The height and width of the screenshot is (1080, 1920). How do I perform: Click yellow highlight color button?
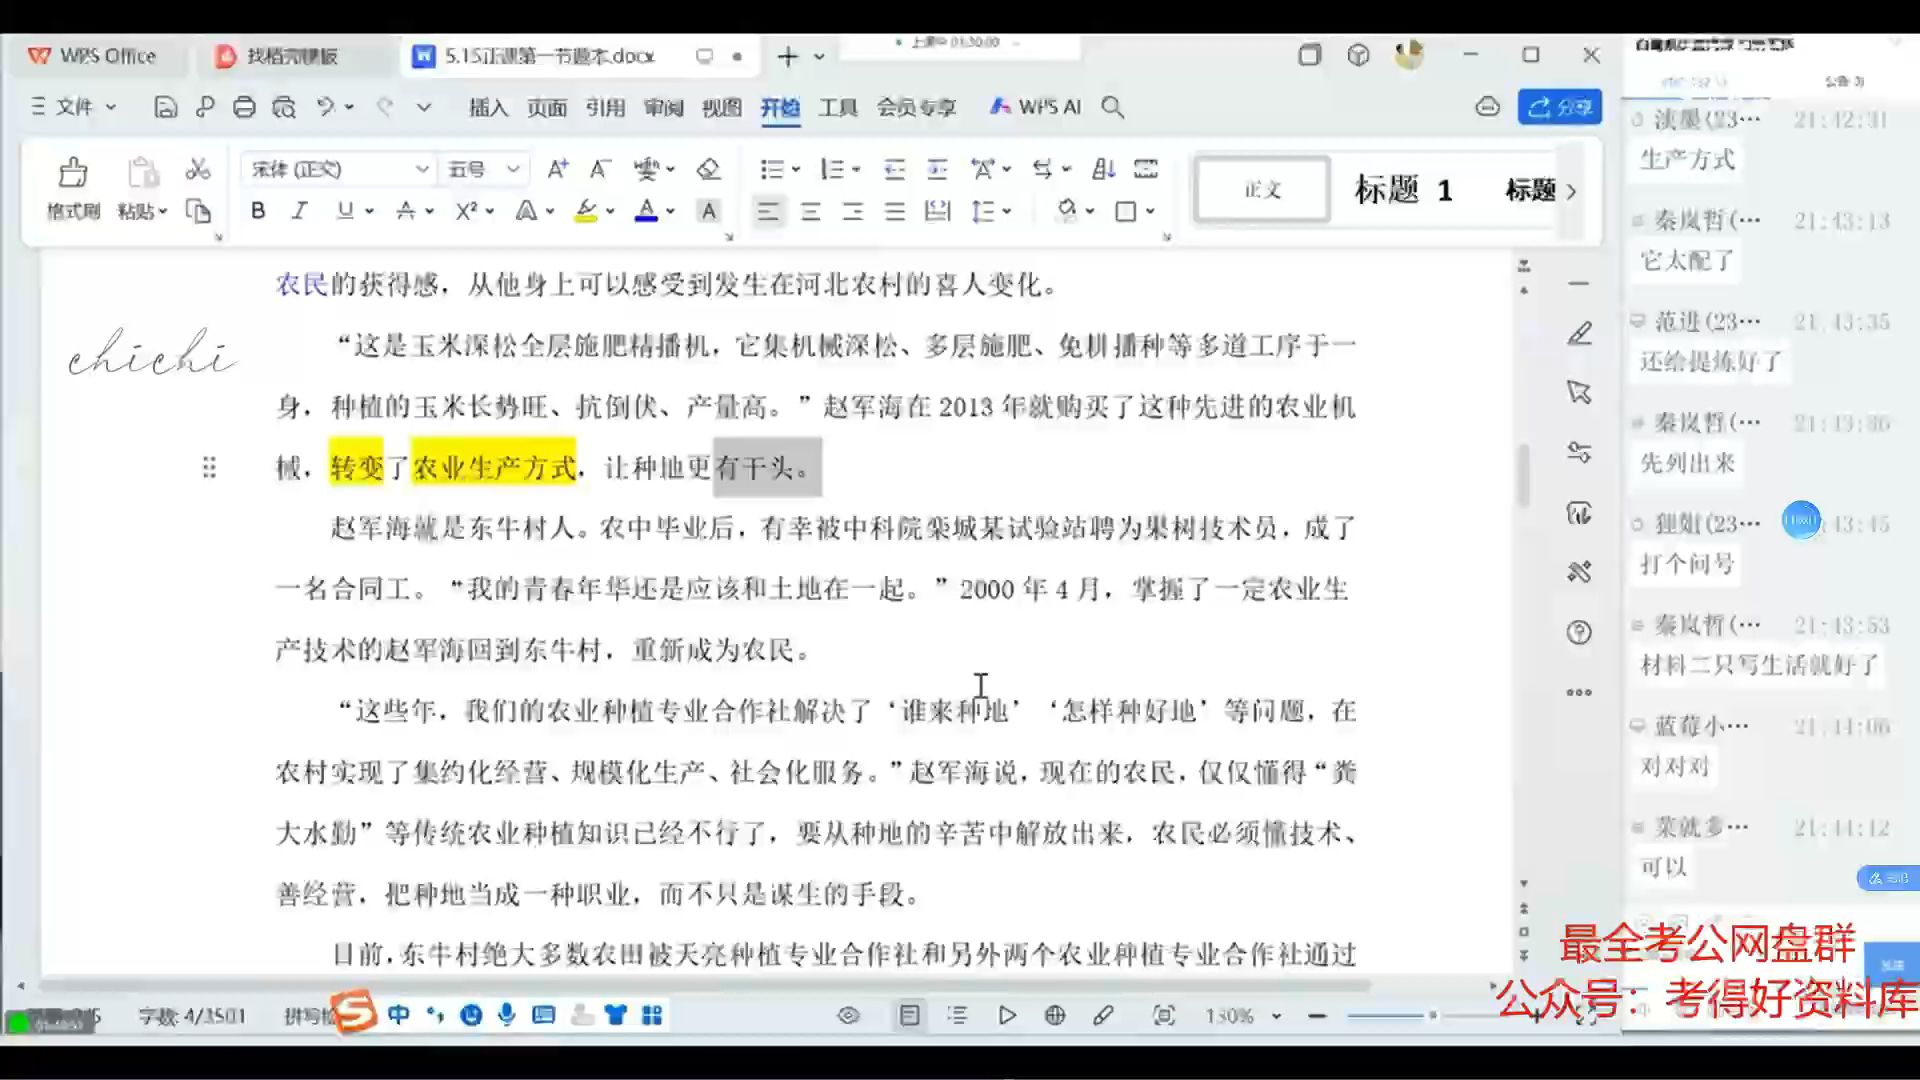586,210
